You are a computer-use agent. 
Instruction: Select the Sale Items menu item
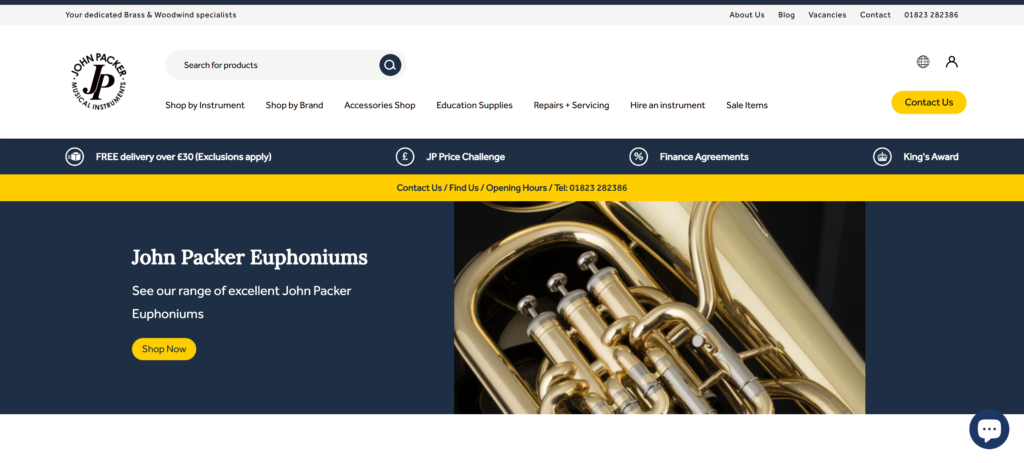pyautogui.click(x=746, y=105)
